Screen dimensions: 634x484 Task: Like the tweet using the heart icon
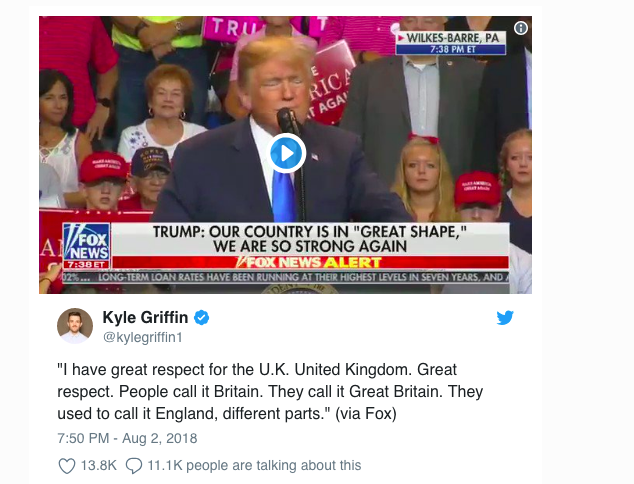click(67, 466)
